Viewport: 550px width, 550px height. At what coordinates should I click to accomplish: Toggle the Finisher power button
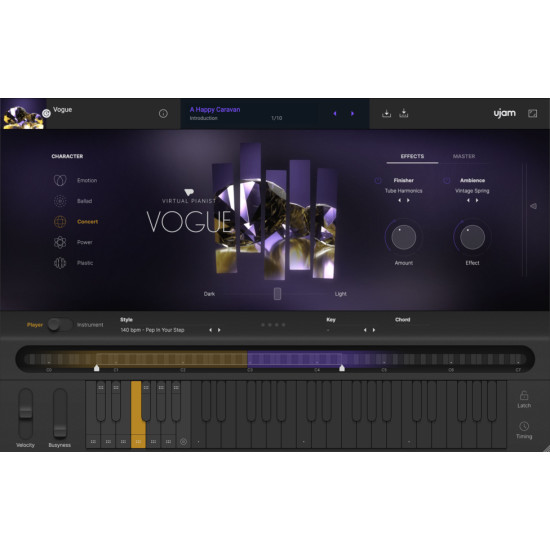pos(378,180)
